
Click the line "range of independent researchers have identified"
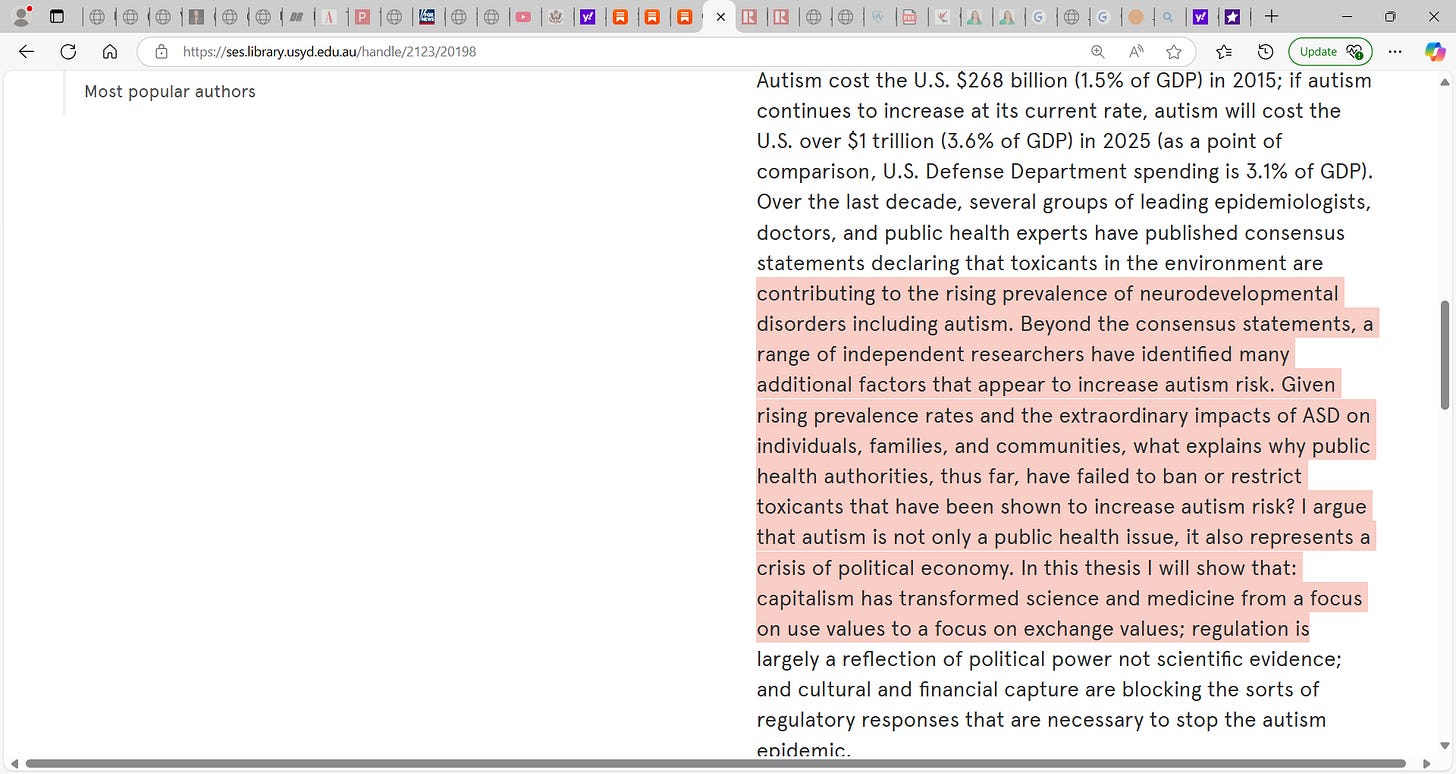click(x=1023, y=355)
